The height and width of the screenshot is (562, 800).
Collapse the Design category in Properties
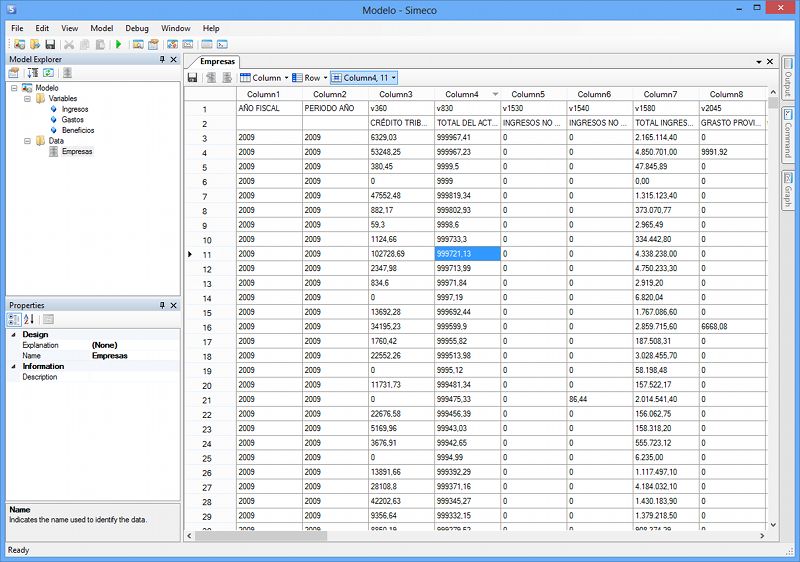click(x=14, y=335)
